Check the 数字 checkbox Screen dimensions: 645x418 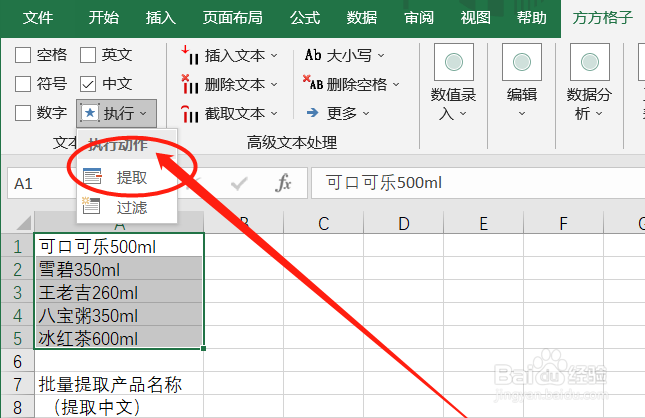coord(23,113)
